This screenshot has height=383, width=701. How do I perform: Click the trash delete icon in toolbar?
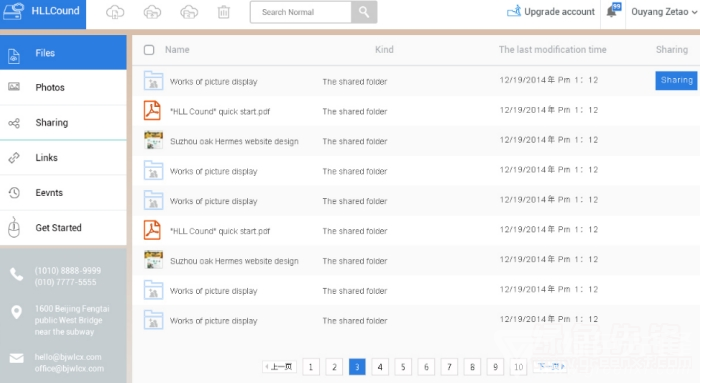point(224,12)
